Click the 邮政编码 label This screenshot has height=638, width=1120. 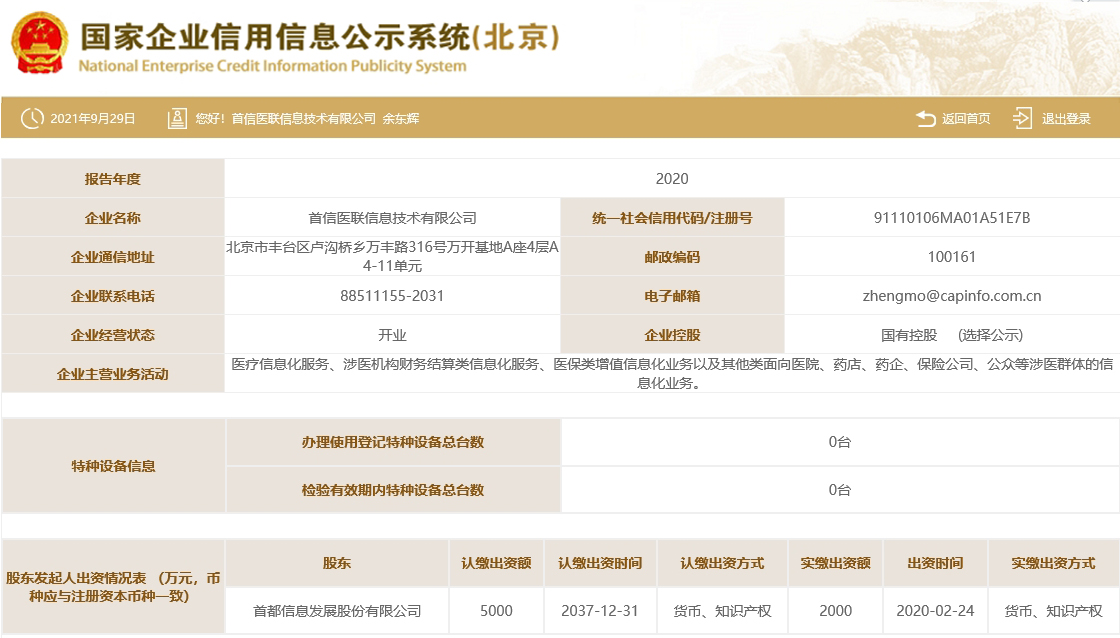[x=672, y=257]
